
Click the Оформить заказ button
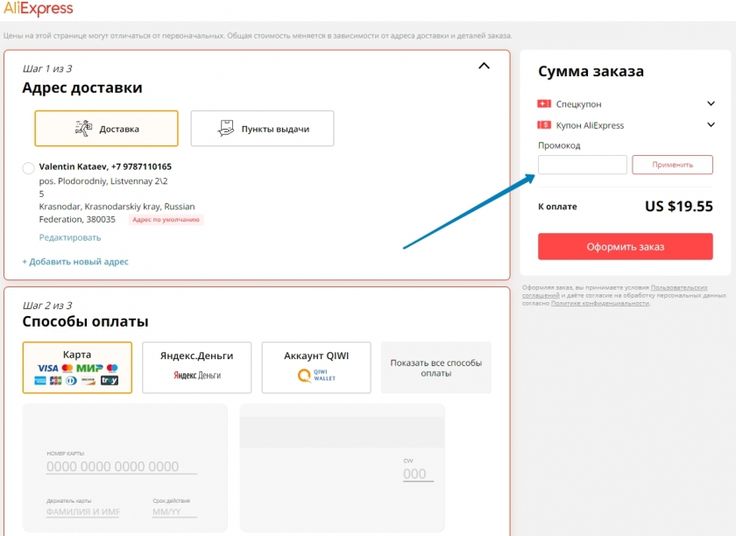(x=625, y=246)
